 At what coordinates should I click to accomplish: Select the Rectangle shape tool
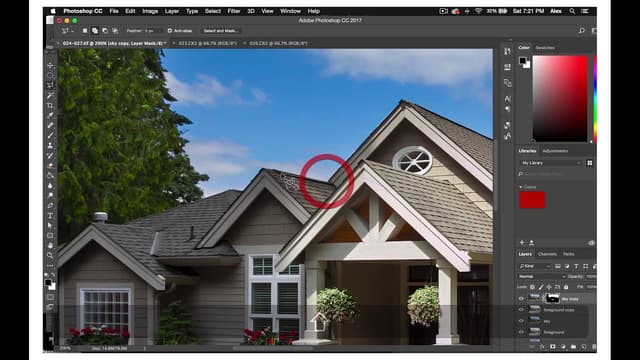50,236
